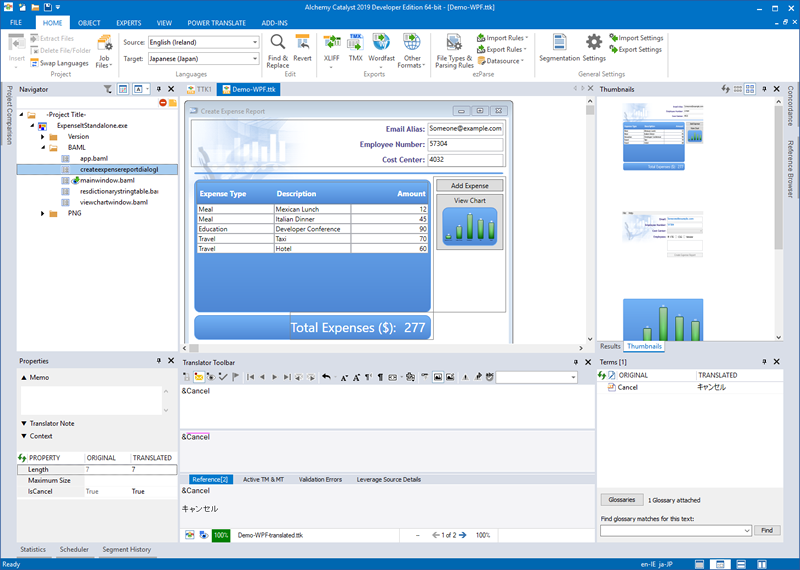Open the glossary match text dropdown
Screen dimensions: 800x570
click(x=747, y=531)
